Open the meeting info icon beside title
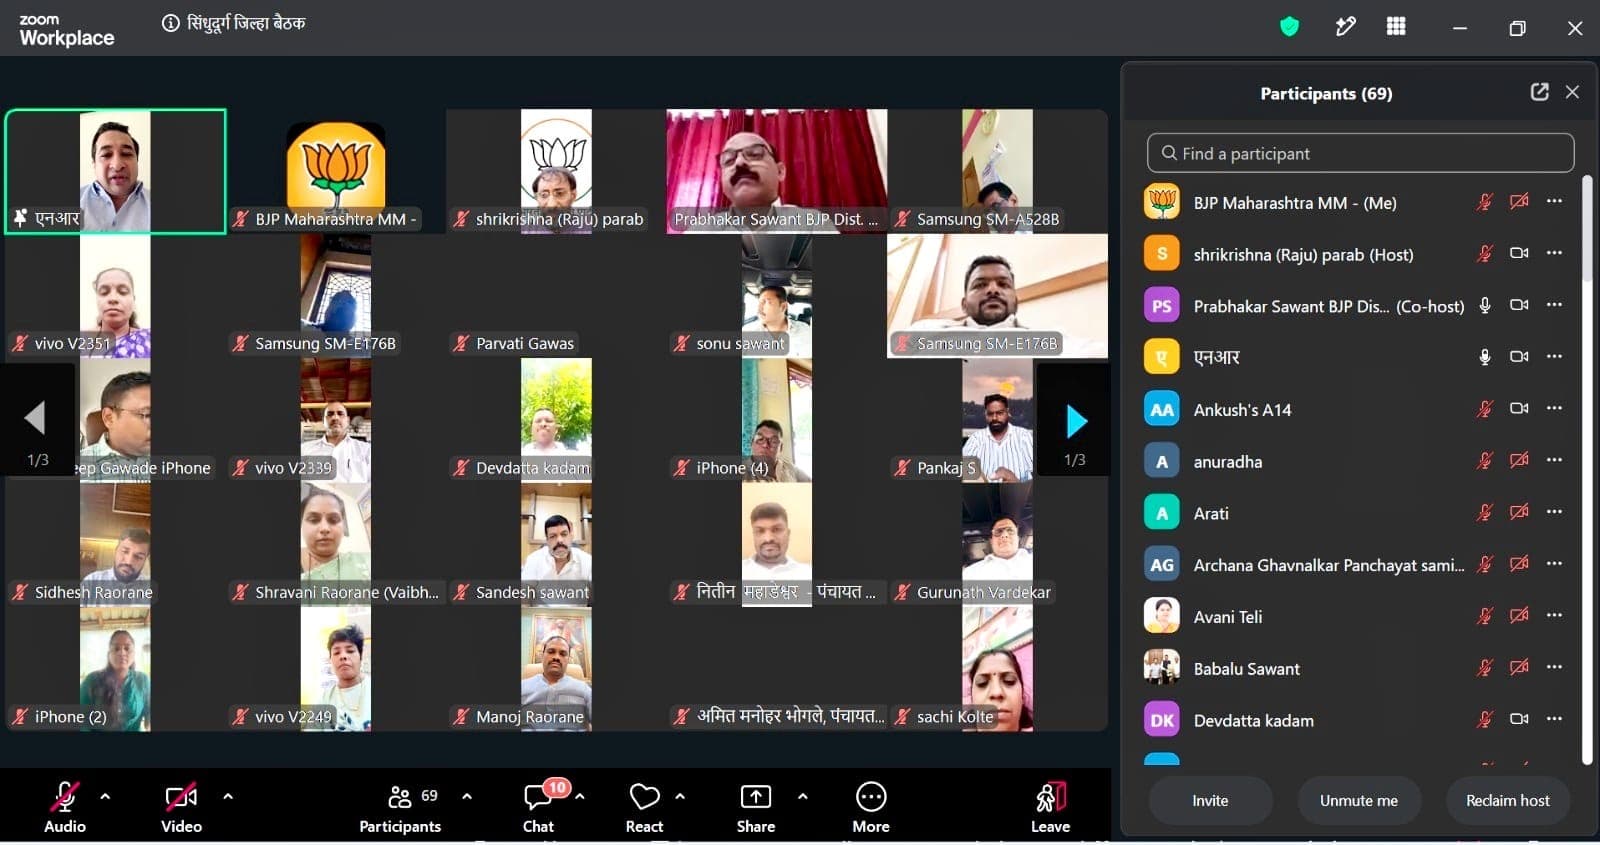This screenshot has height=845, width=1600. point(171,23)
